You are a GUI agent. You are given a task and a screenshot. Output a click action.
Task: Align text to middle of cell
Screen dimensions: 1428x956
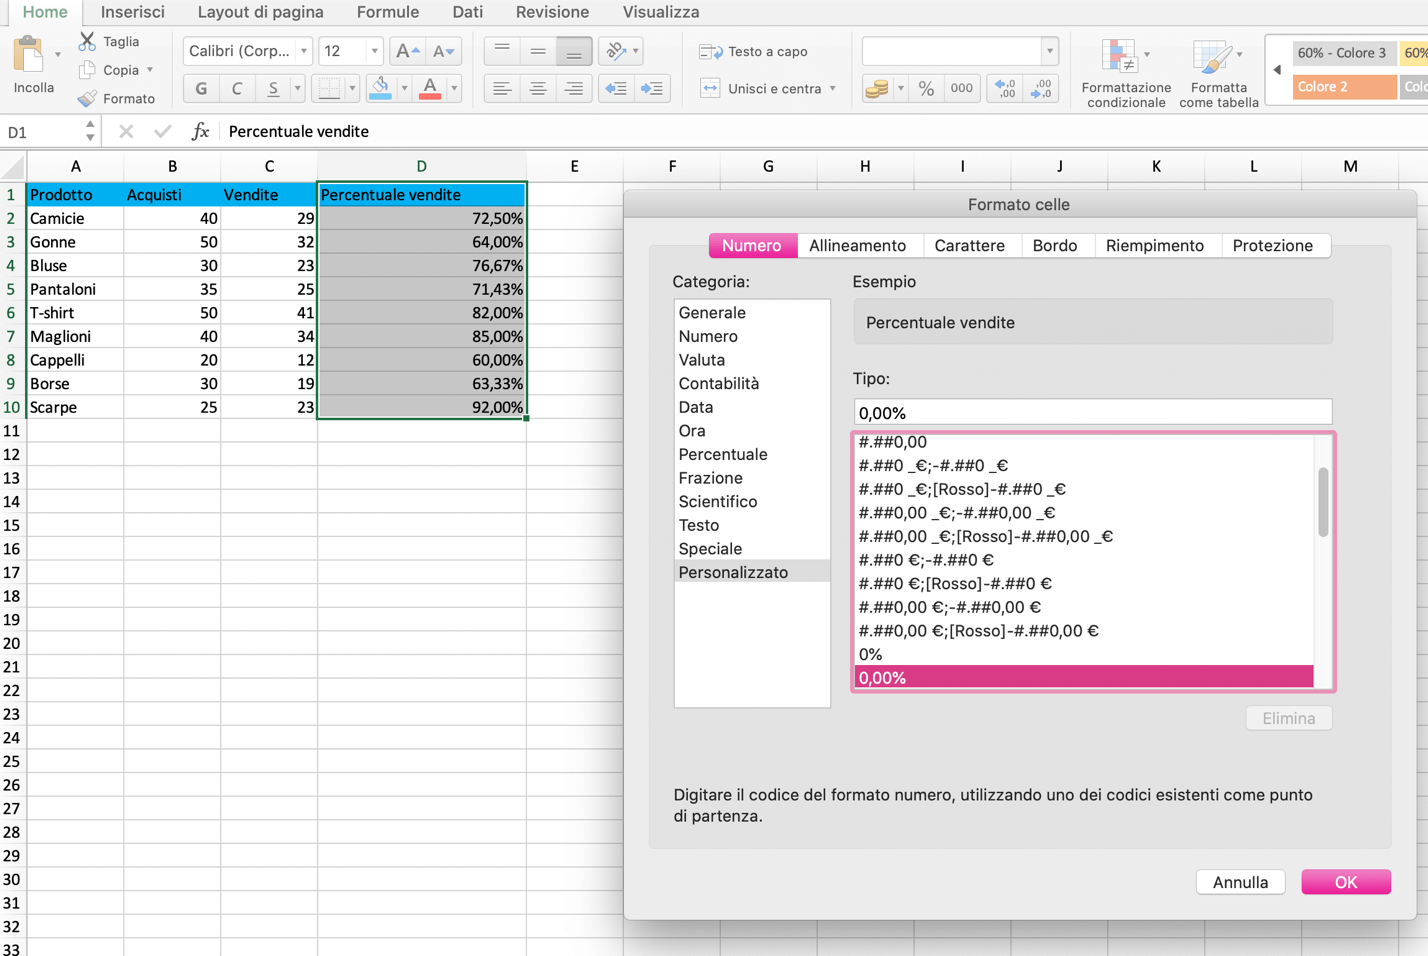pyautogui.click(x=538, y=51)
